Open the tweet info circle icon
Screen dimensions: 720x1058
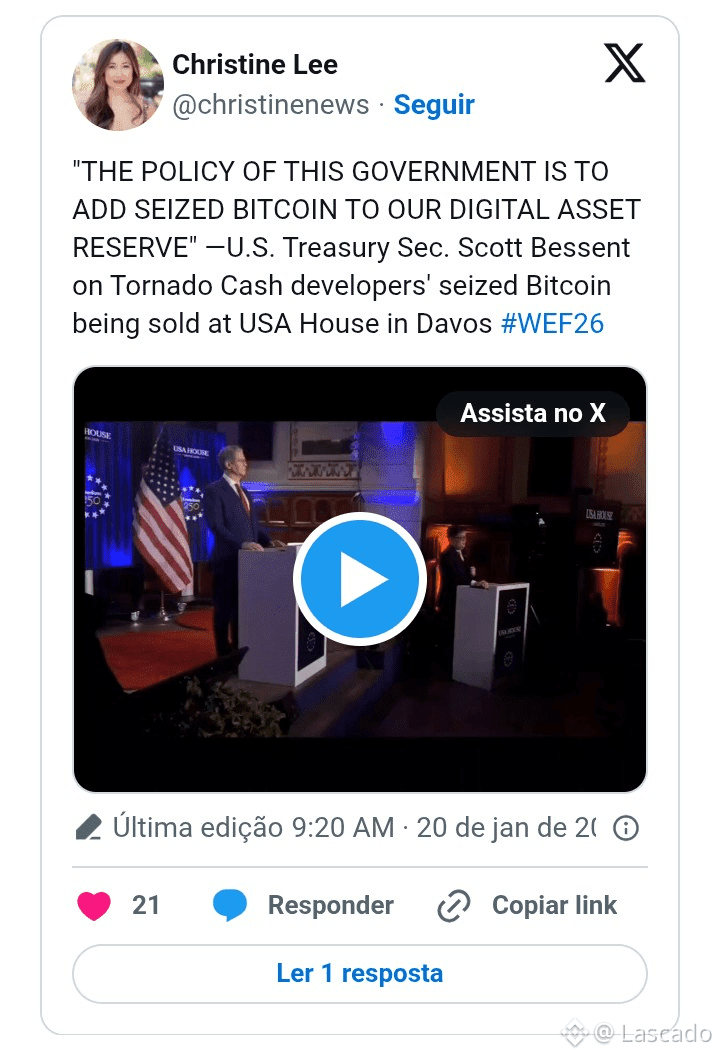point(626,828)
